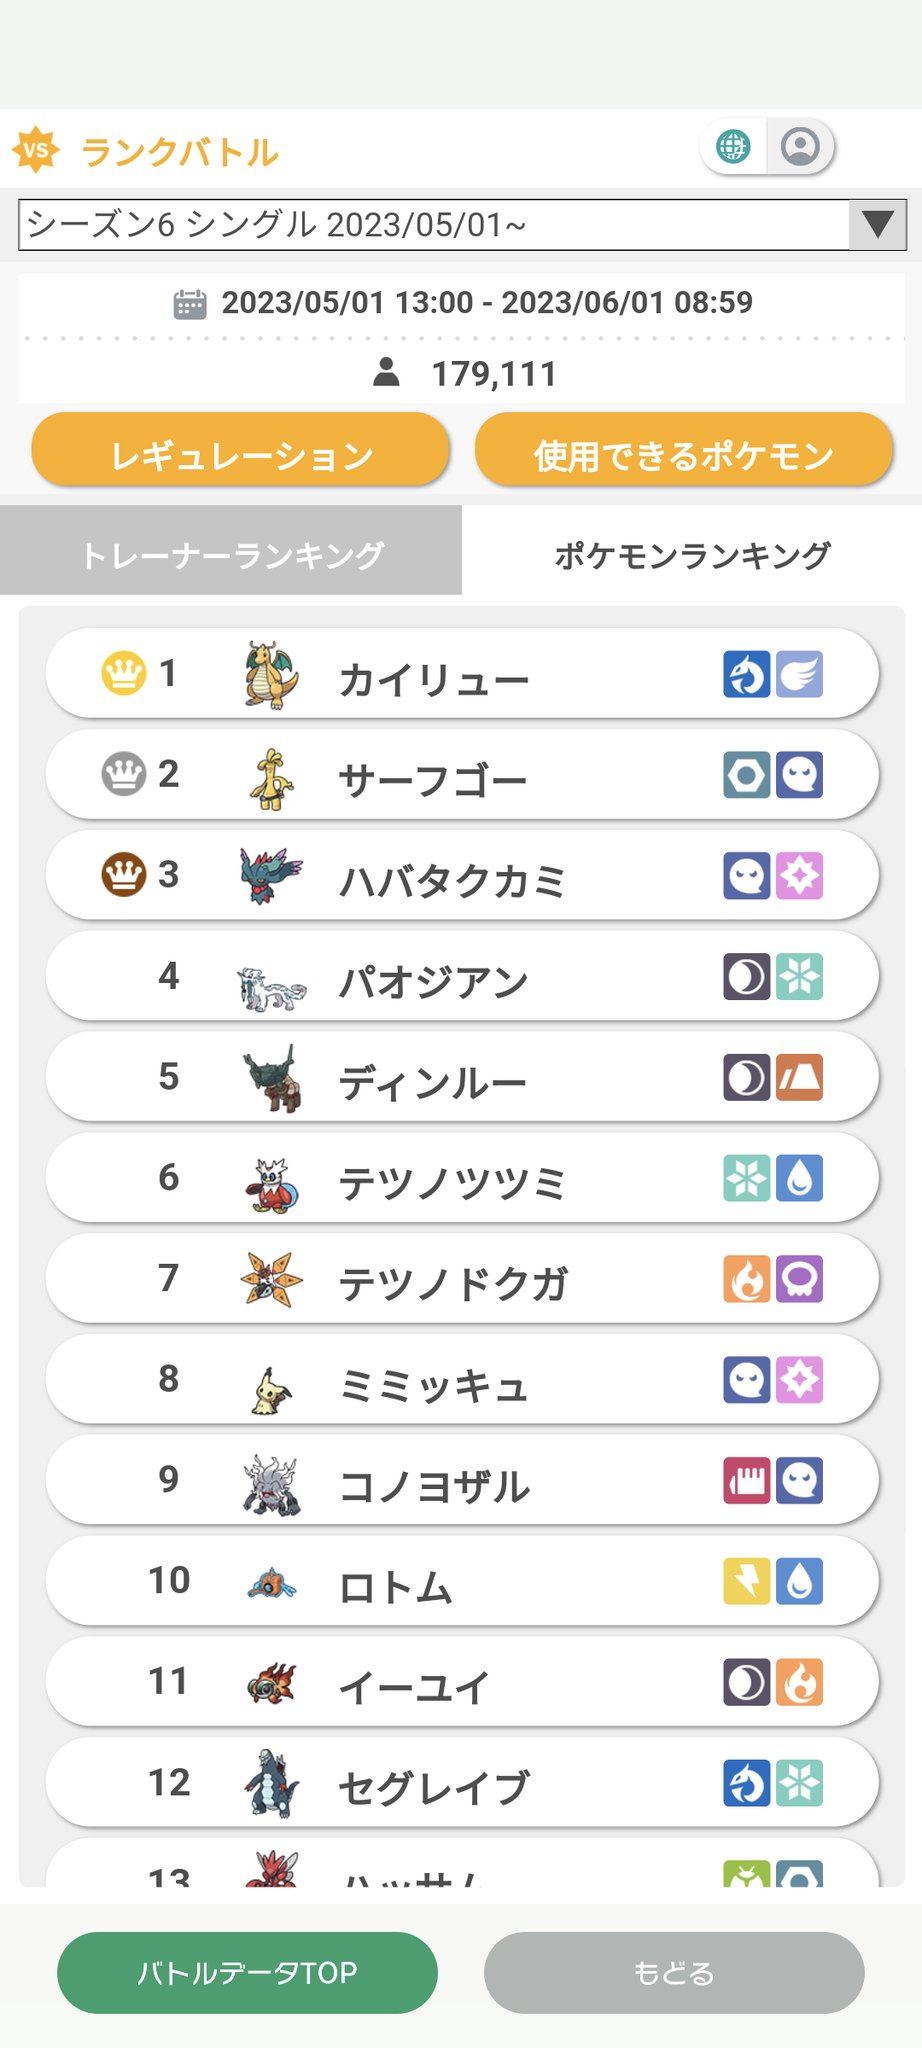
Task: Click Fairy type icon on ハバタクカミ row
Action: click(800, 876)
